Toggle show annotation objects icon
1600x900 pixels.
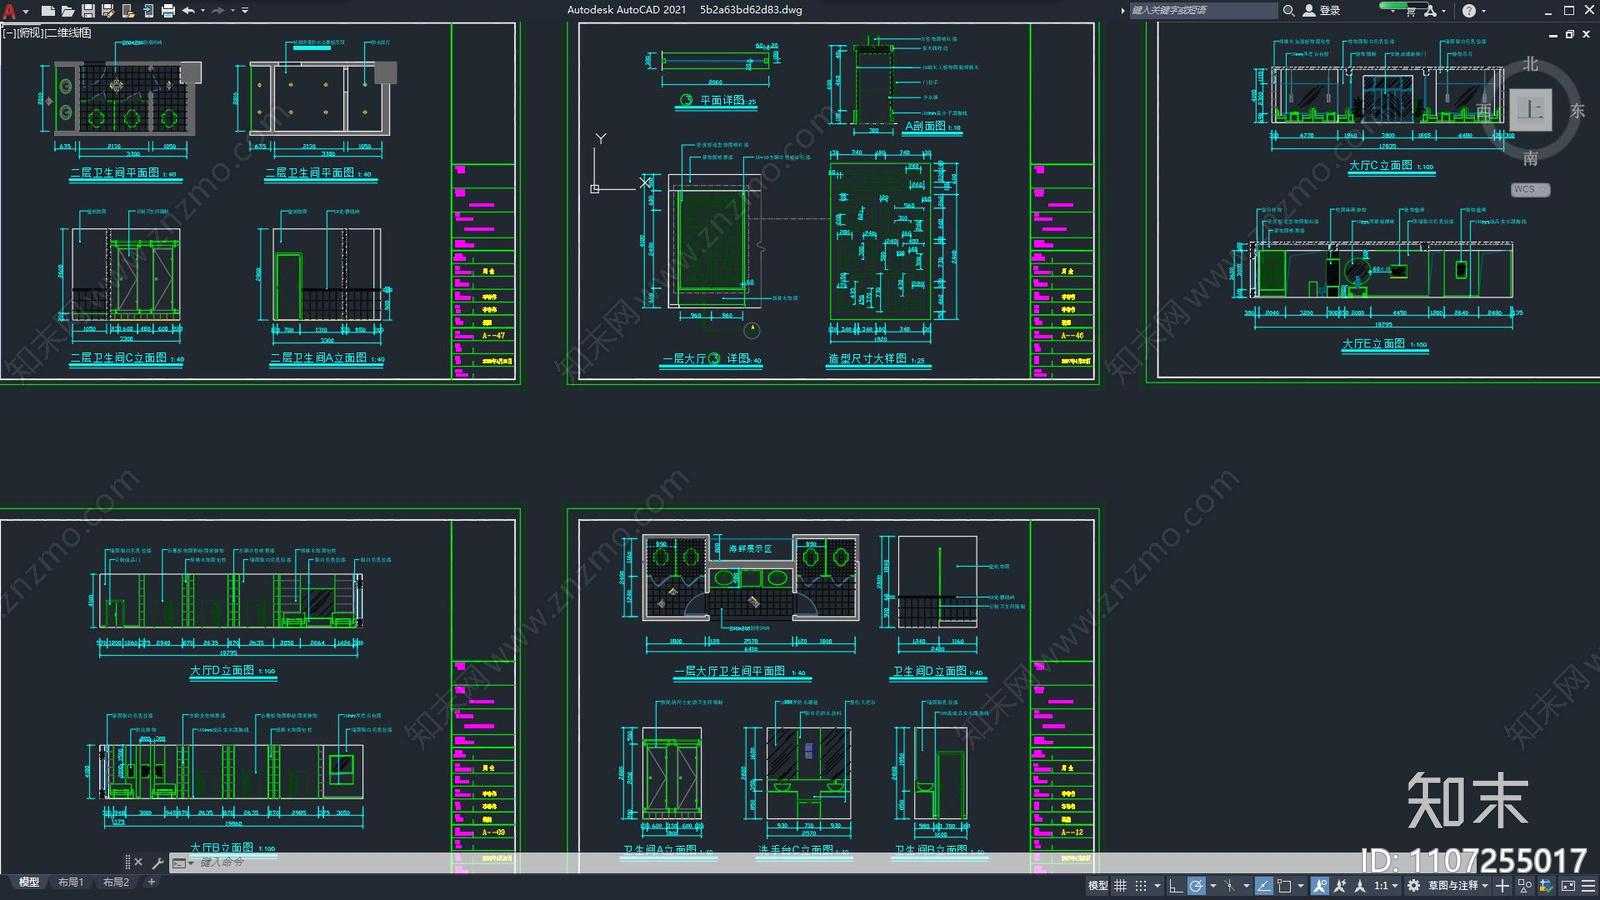tap(1320, 885)
